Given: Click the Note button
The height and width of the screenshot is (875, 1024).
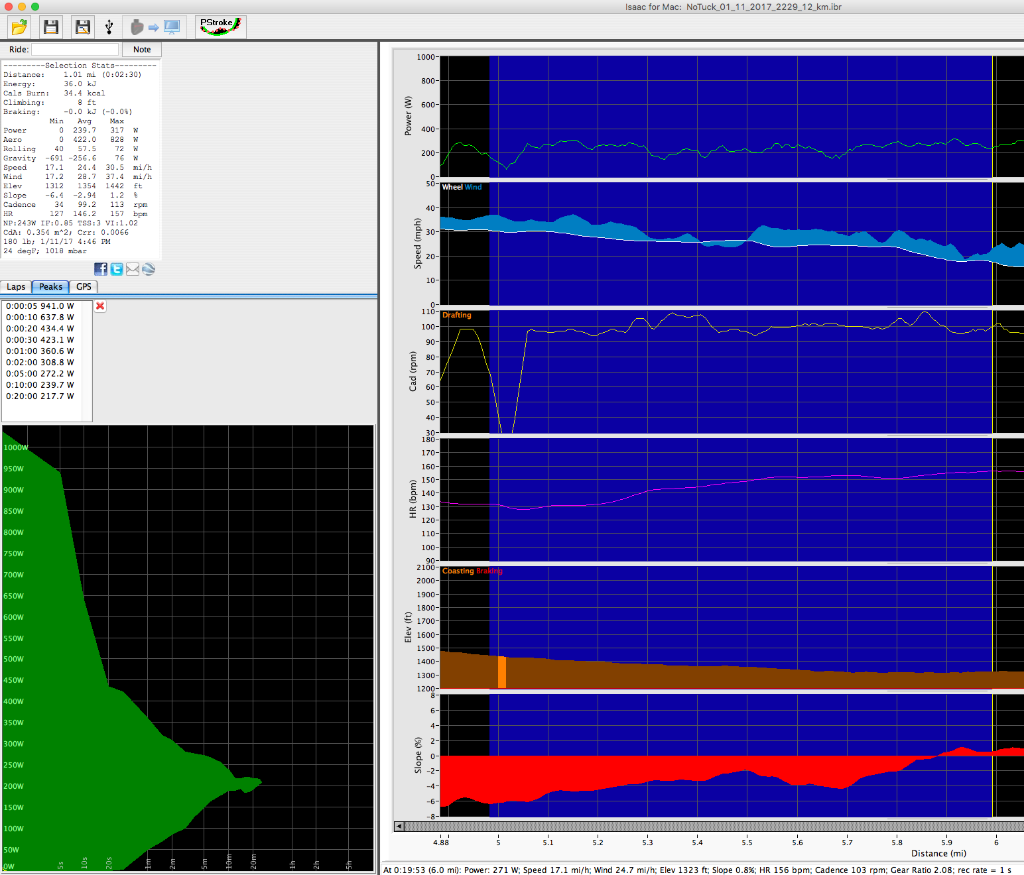Looking at the screenshot, I should 142,49.
